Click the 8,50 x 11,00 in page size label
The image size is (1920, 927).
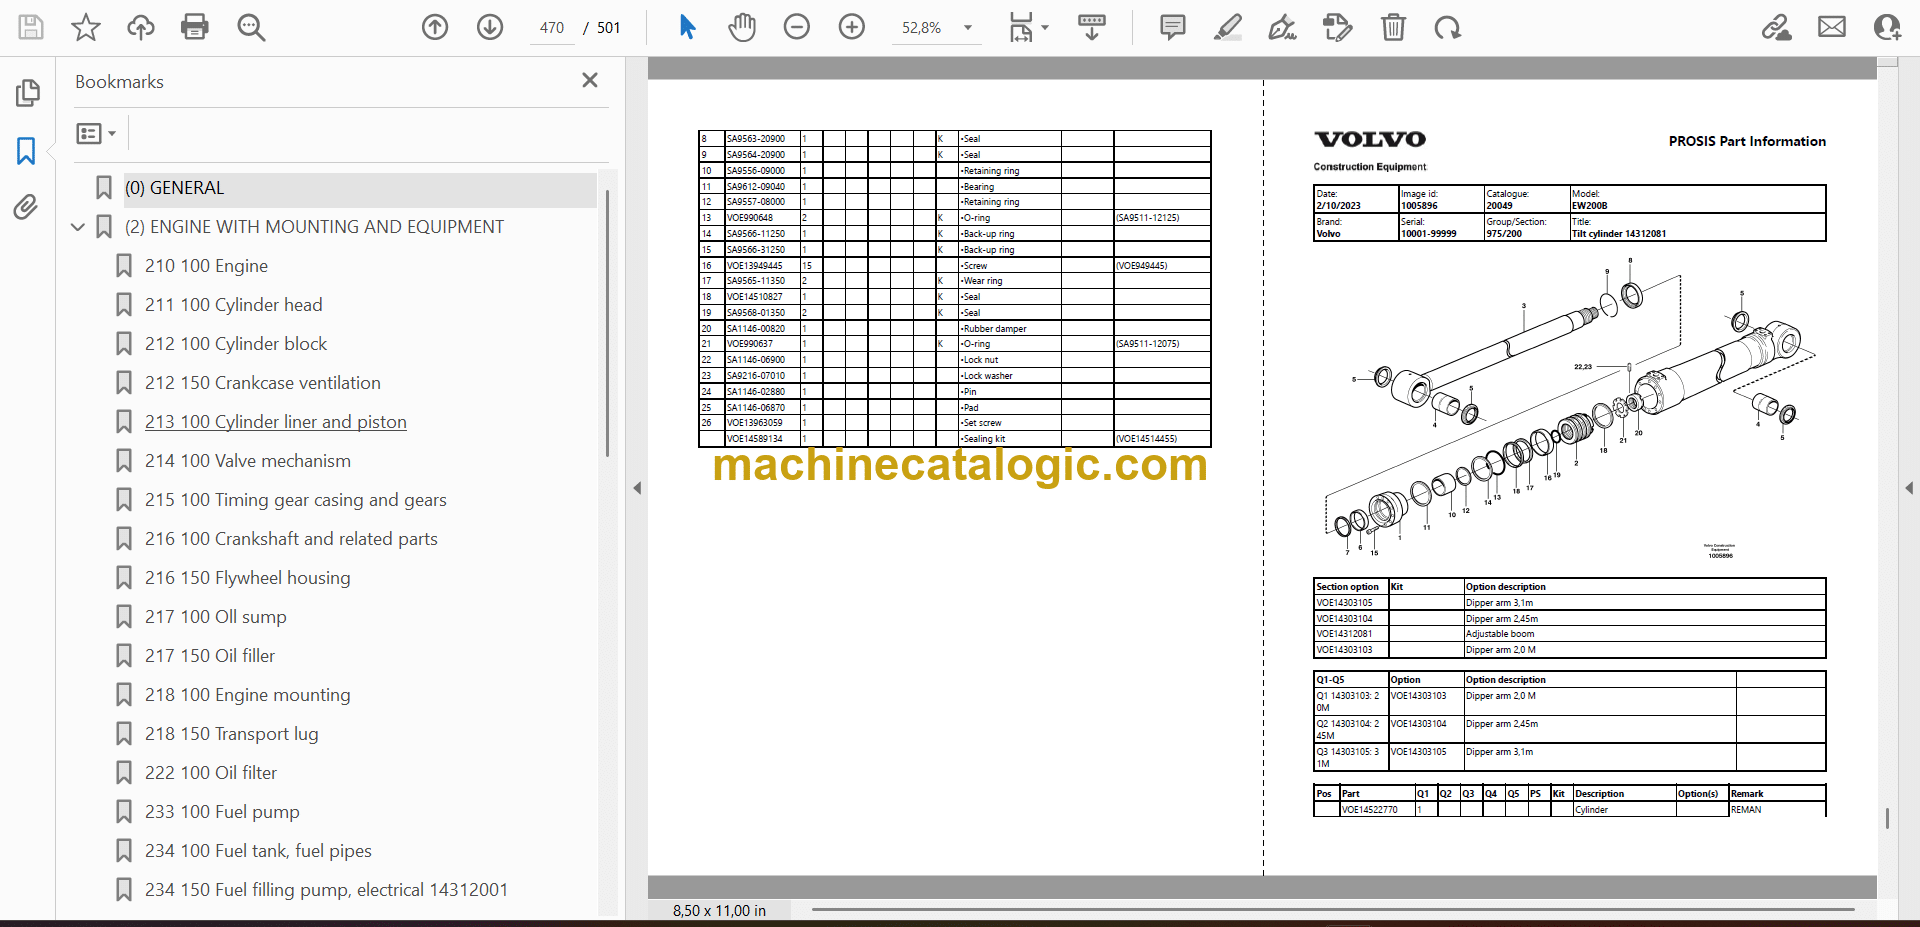719,910
